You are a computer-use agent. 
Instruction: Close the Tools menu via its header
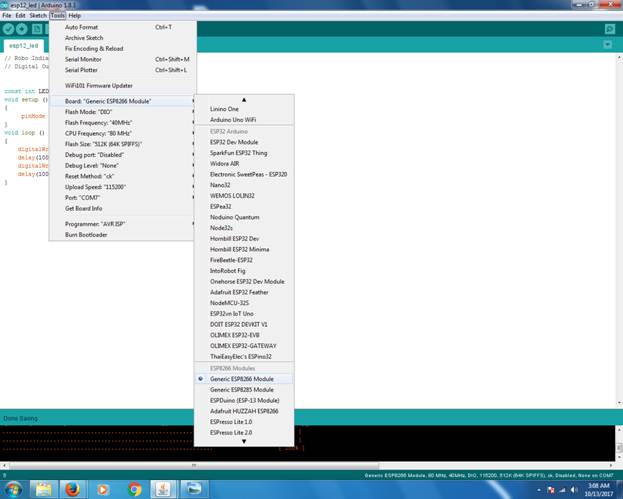point(58,15)
